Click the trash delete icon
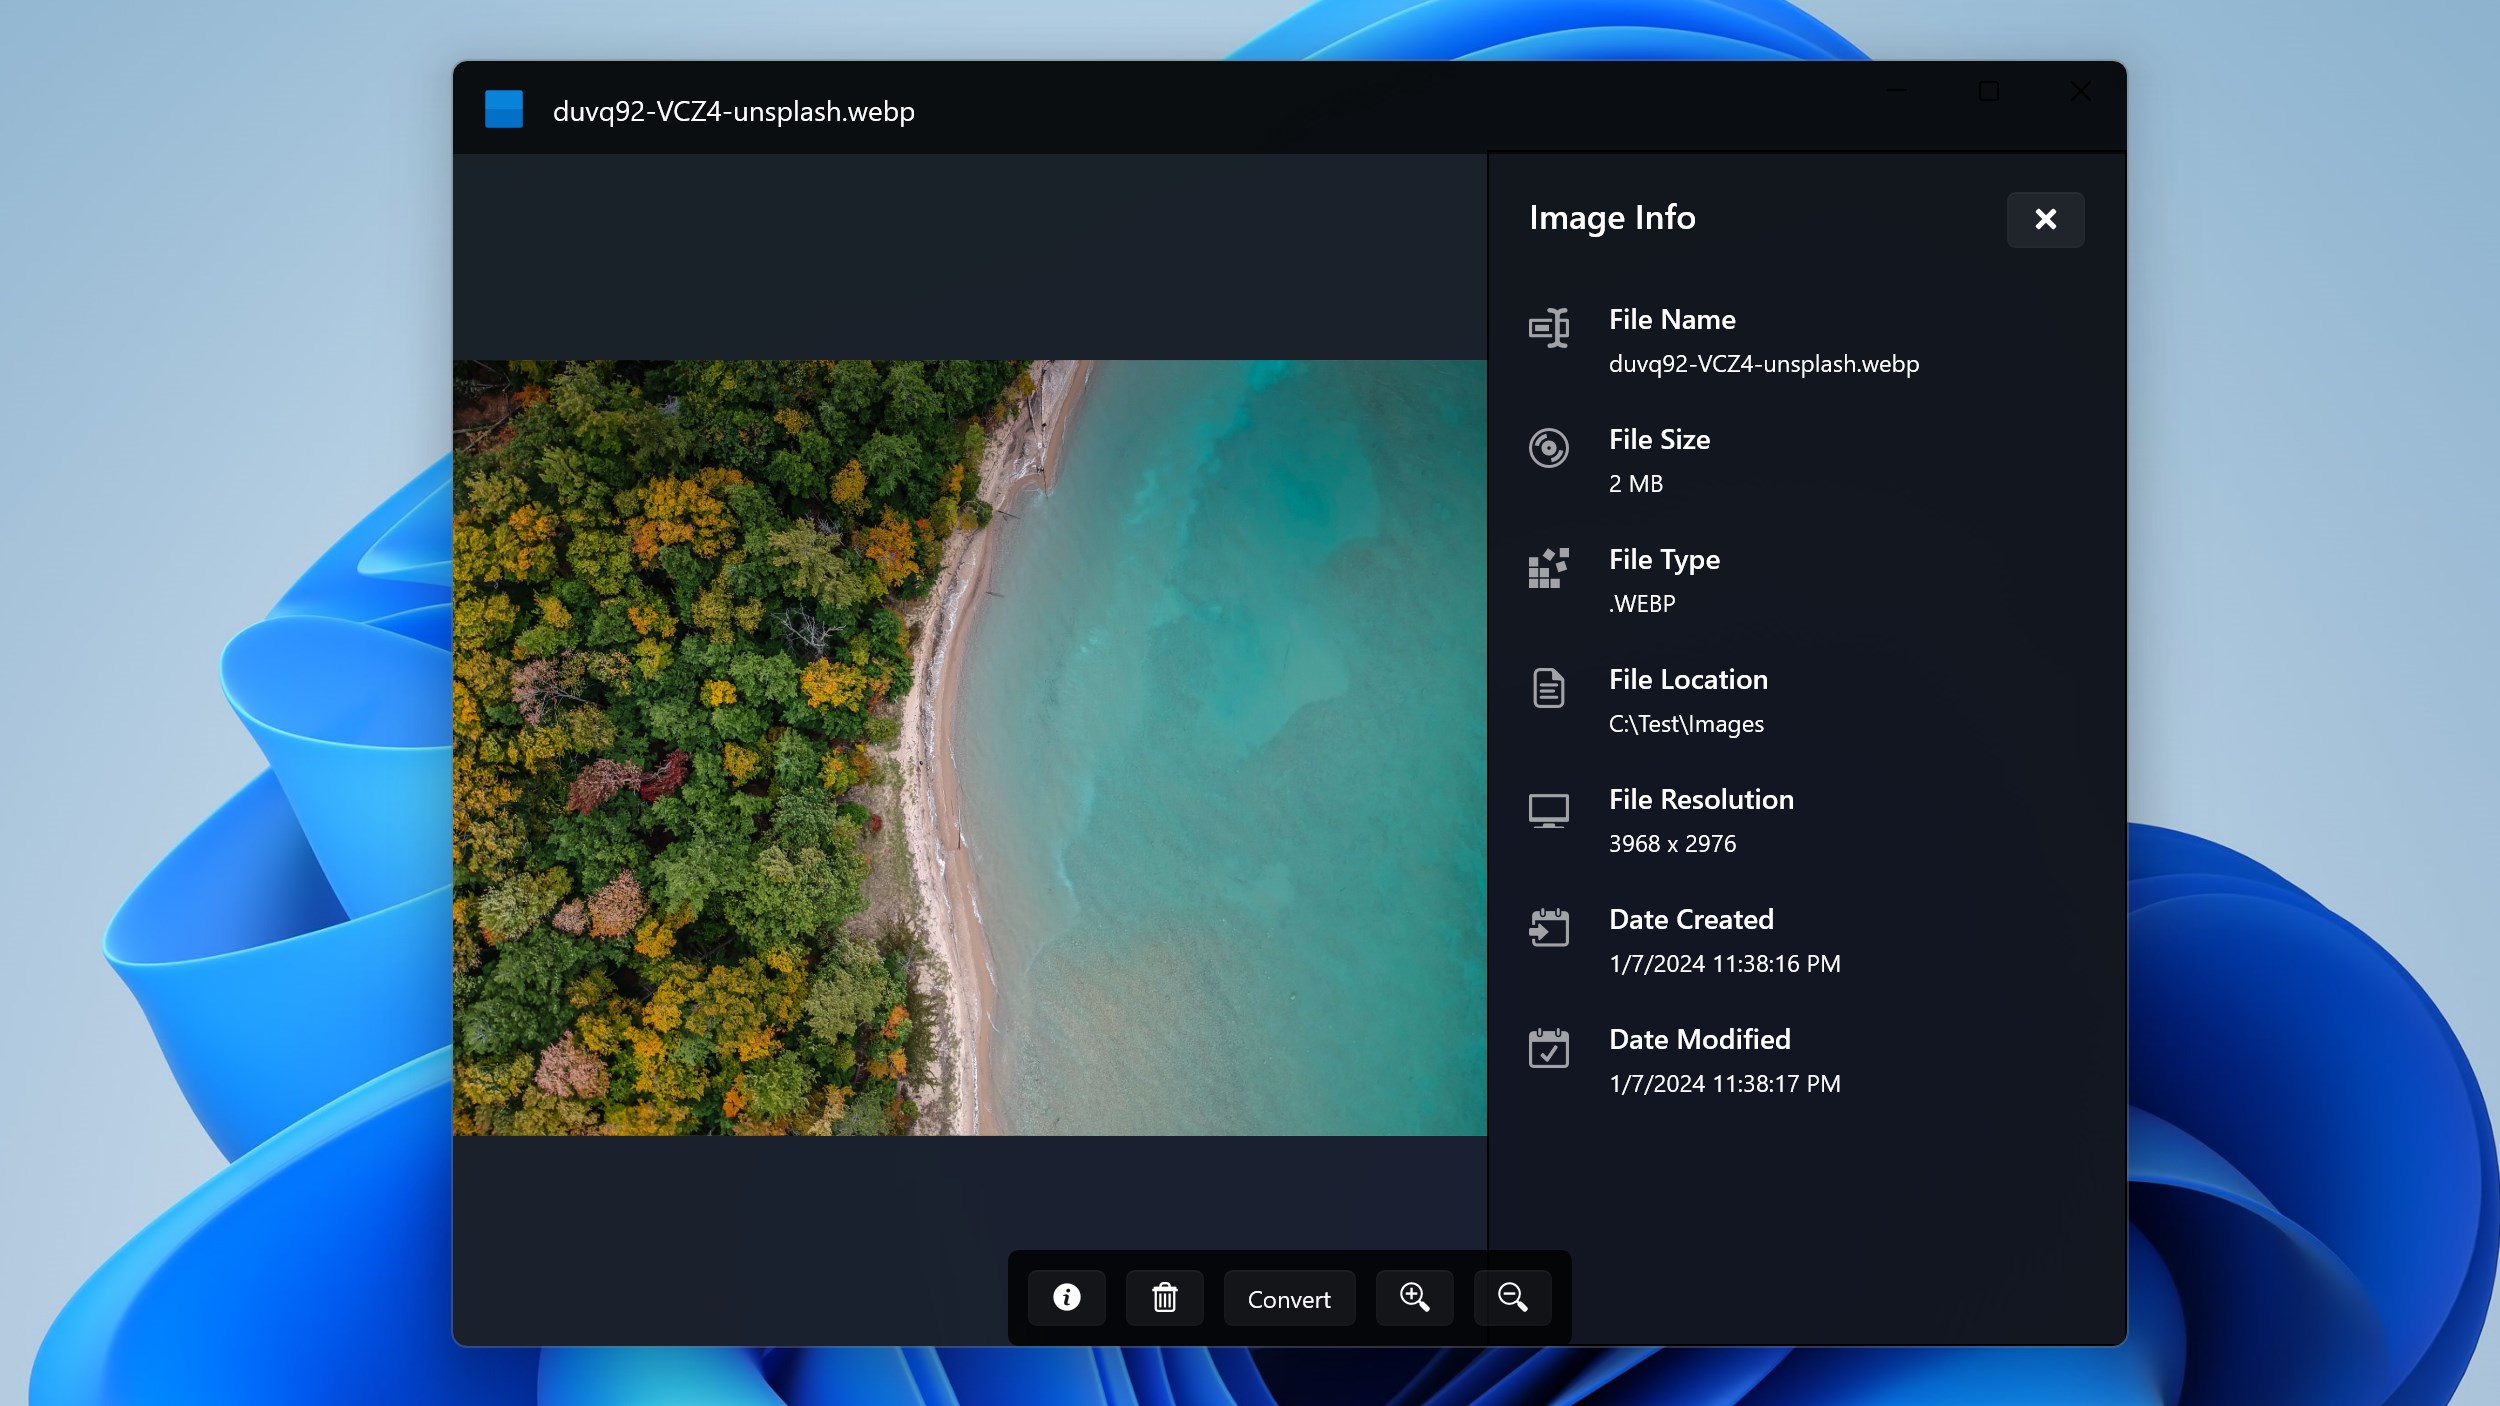 pos(1164,1298)
